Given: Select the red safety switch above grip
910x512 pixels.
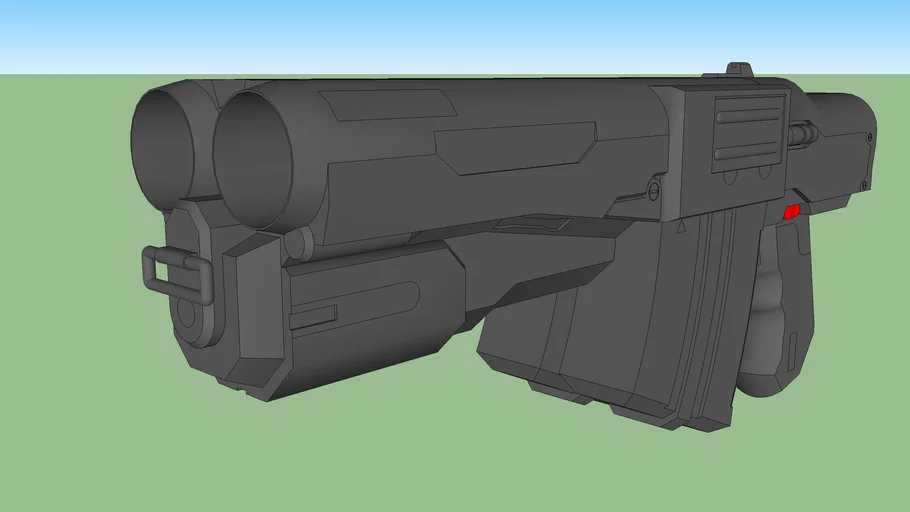Looking at the screenshot, I should click(x=793, y=211).
